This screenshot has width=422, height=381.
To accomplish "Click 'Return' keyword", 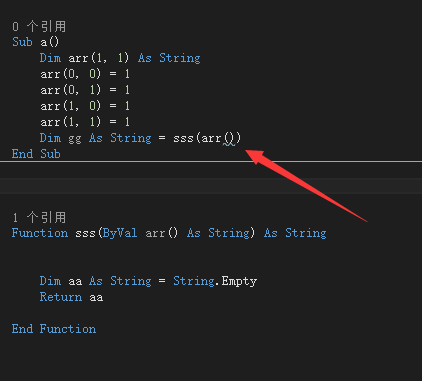I will (x=61, y=297).
